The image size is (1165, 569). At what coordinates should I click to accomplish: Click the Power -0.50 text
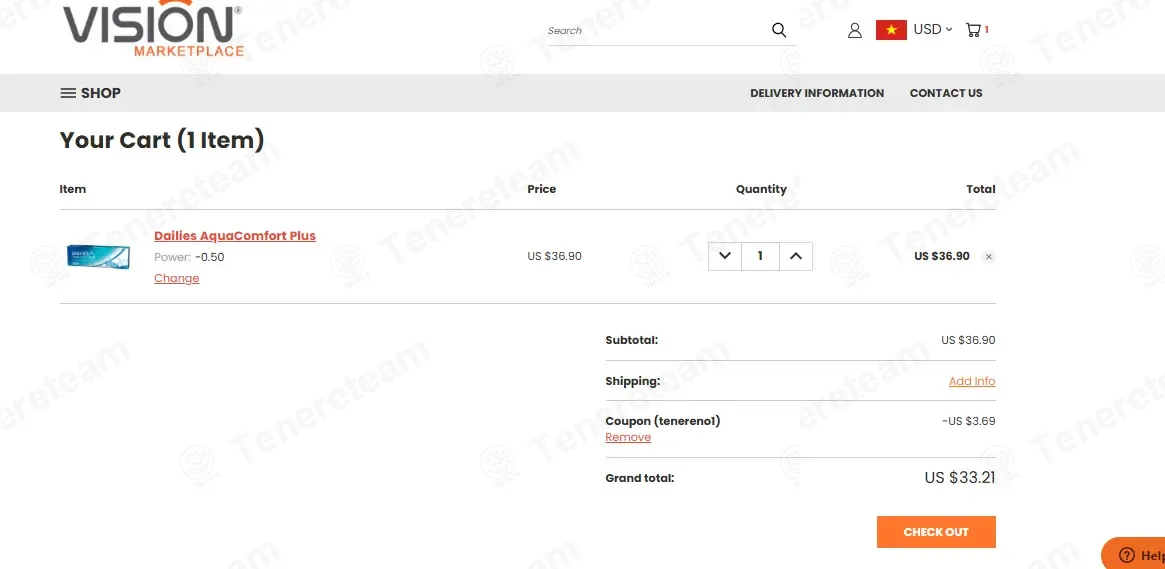pos(189,257)
